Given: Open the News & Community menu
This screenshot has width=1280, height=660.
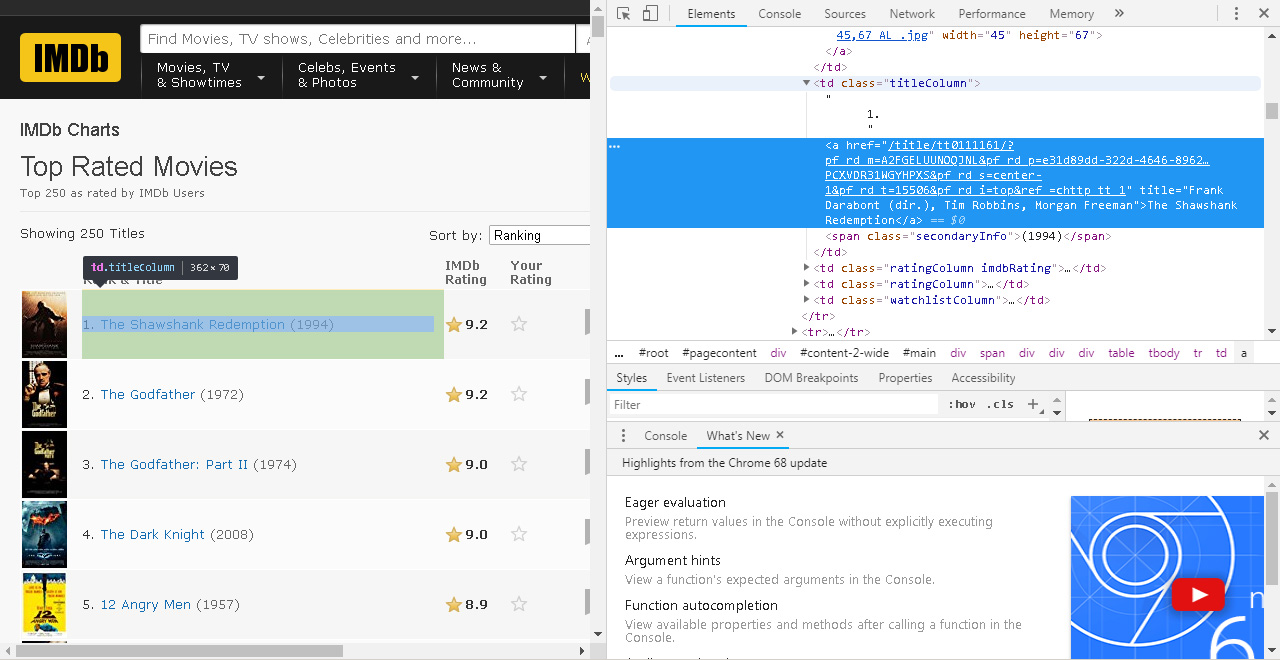Looking at the screenshot, I should [x=500, y=75].
